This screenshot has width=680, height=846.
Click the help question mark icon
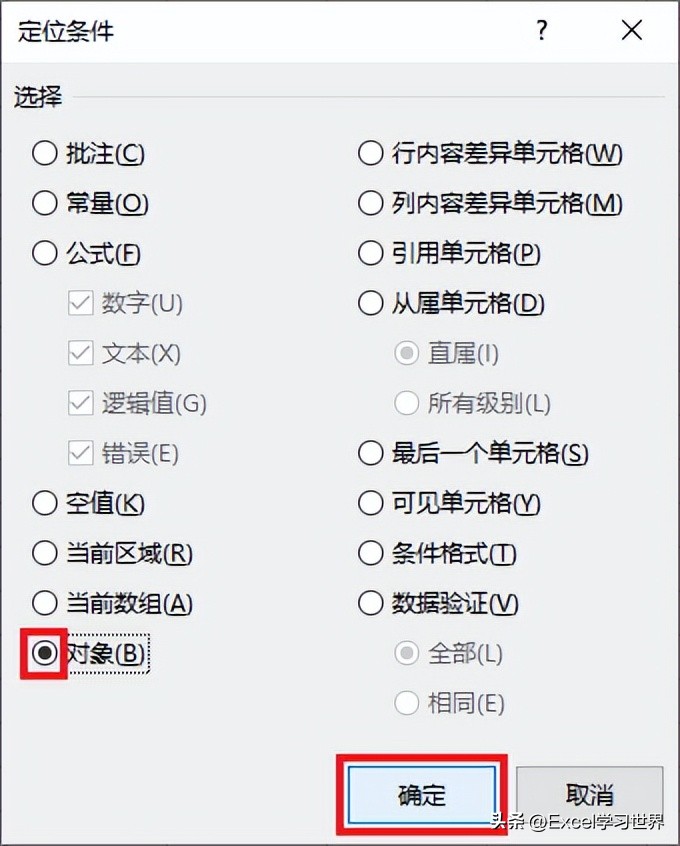click(x=542, y=30)
